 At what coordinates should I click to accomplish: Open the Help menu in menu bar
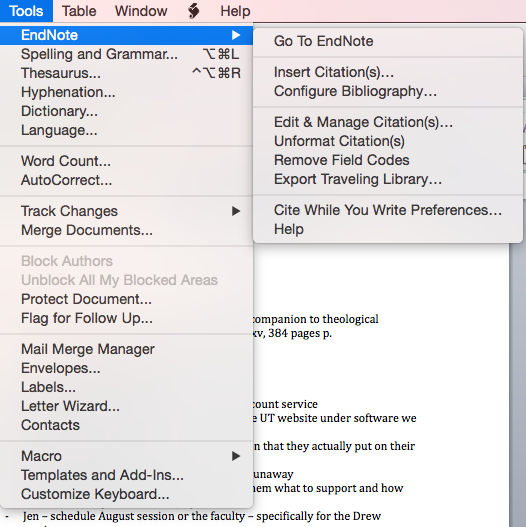(x=235, y=11)
